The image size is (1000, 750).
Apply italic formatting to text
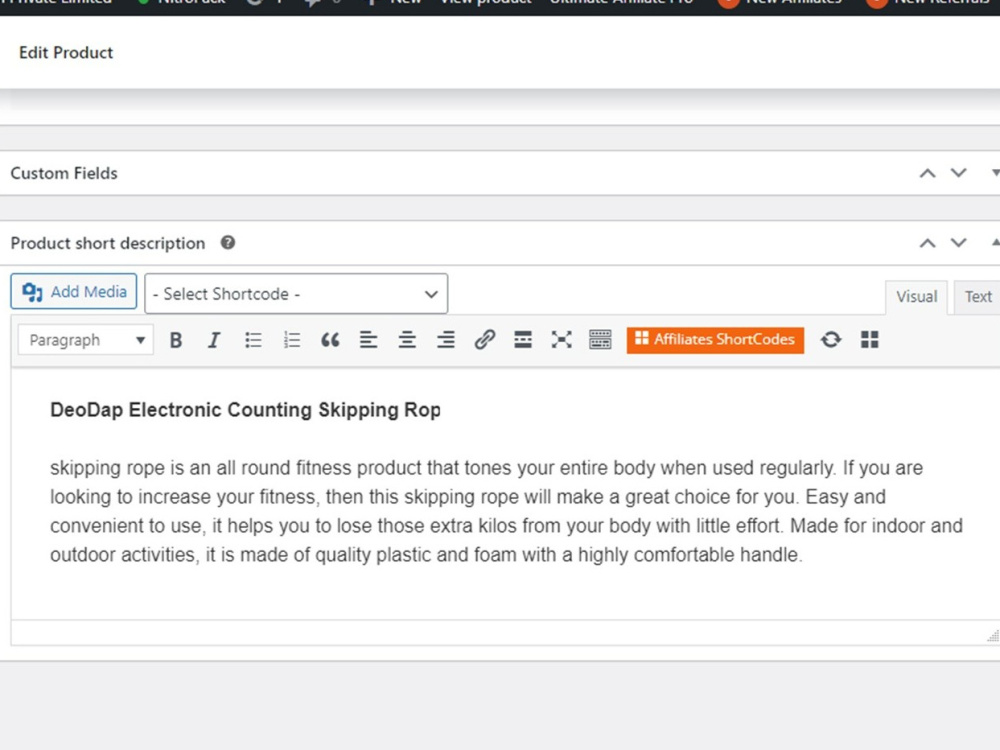(x=214, y=340)
